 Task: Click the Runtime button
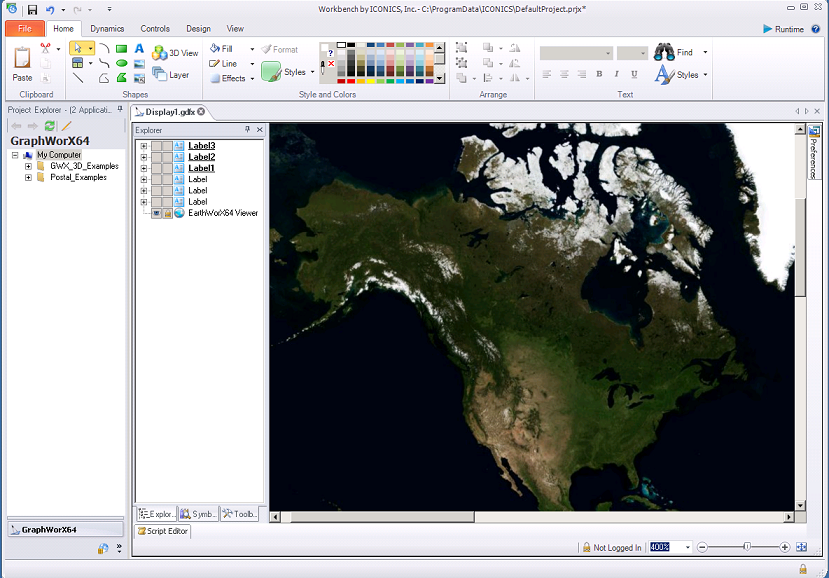pos(785,28)
